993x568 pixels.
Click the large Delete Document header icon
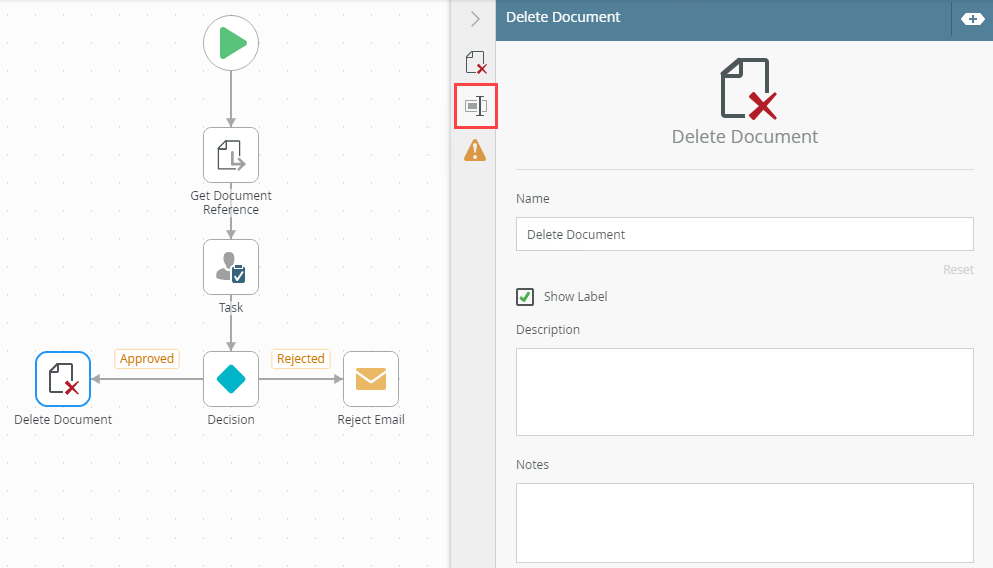tap(746, 89)
